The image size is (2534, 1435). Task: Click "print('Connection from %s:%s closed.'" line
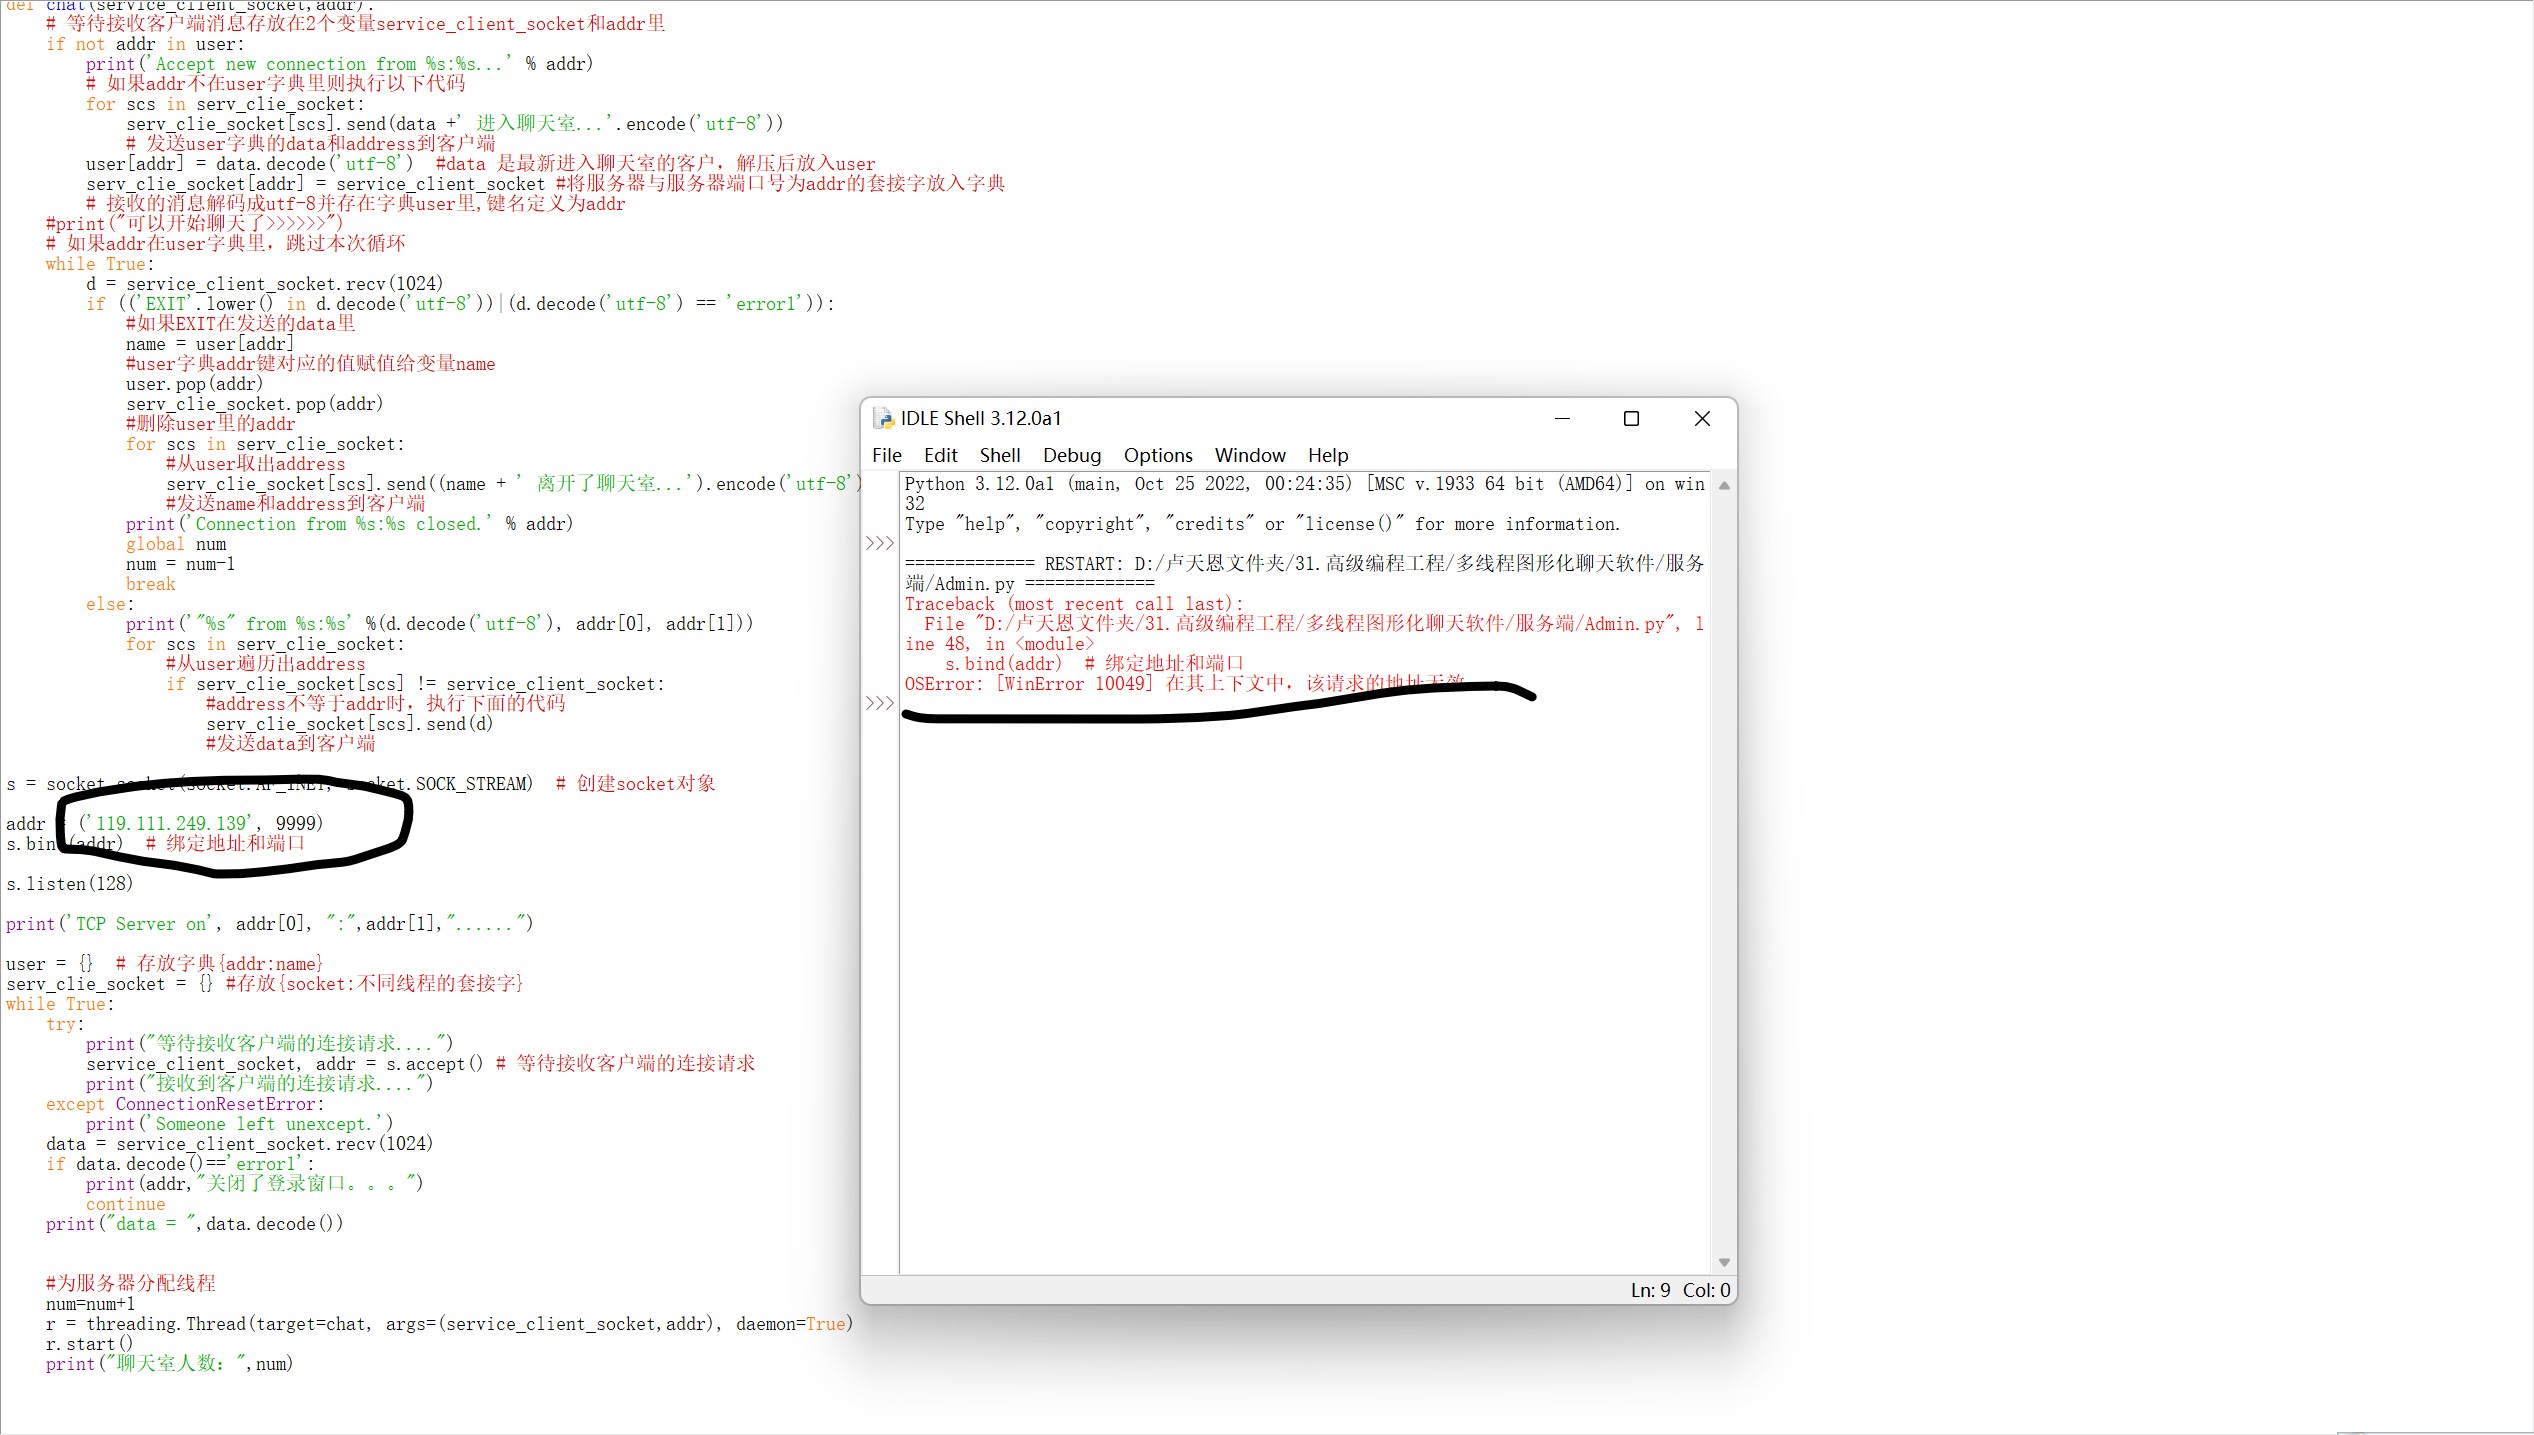click(350, 524)
